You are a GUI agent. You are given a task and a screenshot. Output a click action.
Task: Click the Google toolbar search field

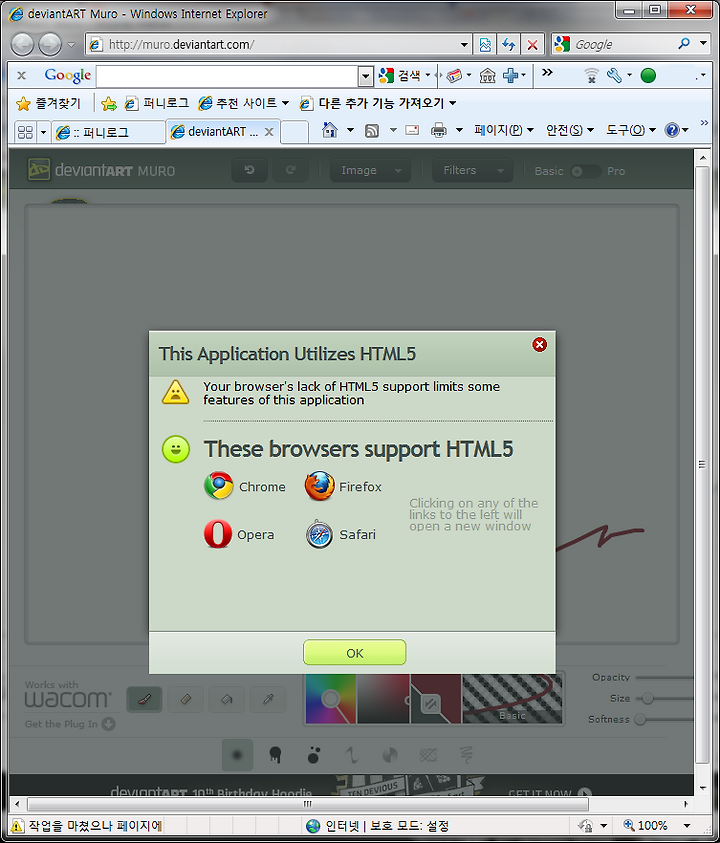[227, 76]
